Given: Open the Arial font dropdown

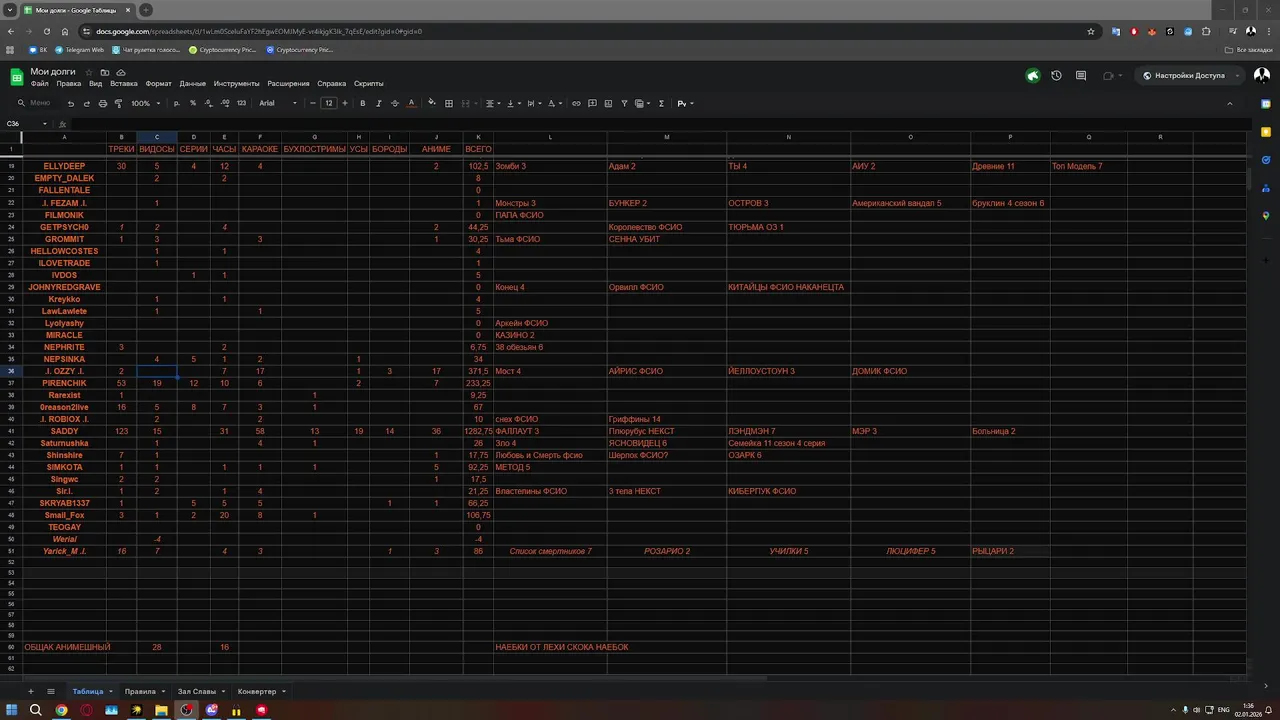Looking at the screenshot, I should pos(278,103).
